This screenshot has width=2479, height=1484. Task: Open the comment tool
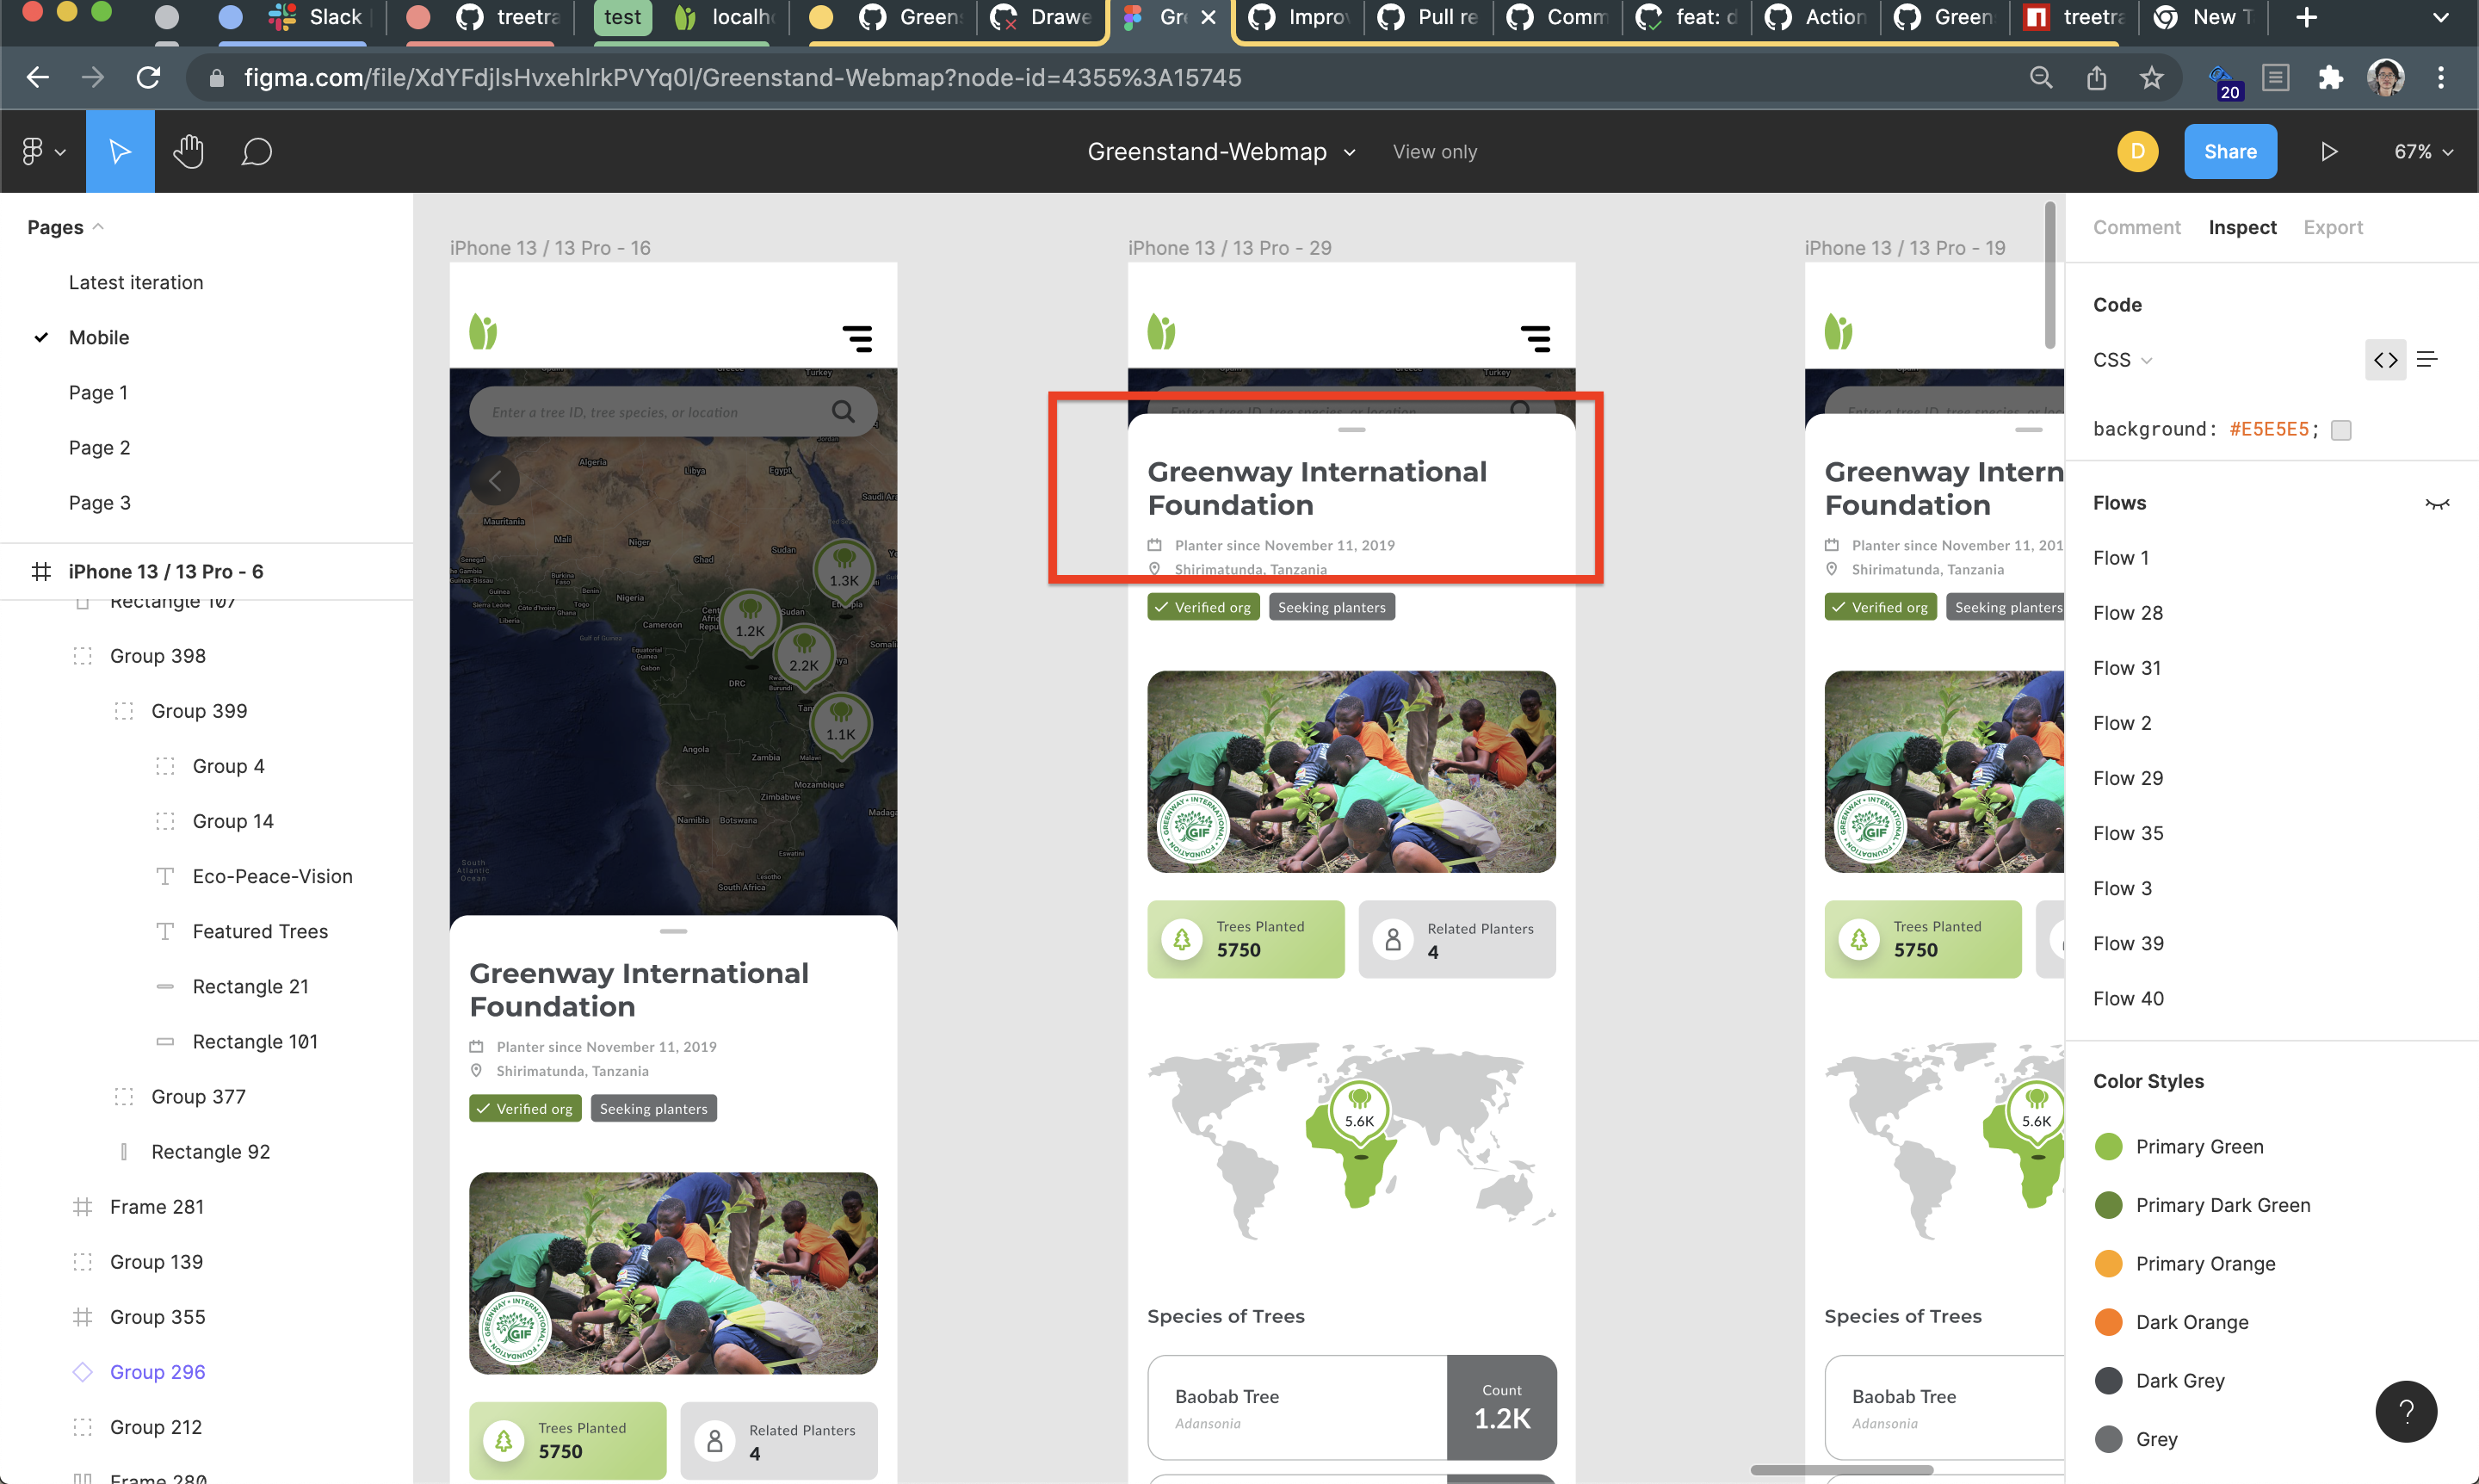(256, 151)
